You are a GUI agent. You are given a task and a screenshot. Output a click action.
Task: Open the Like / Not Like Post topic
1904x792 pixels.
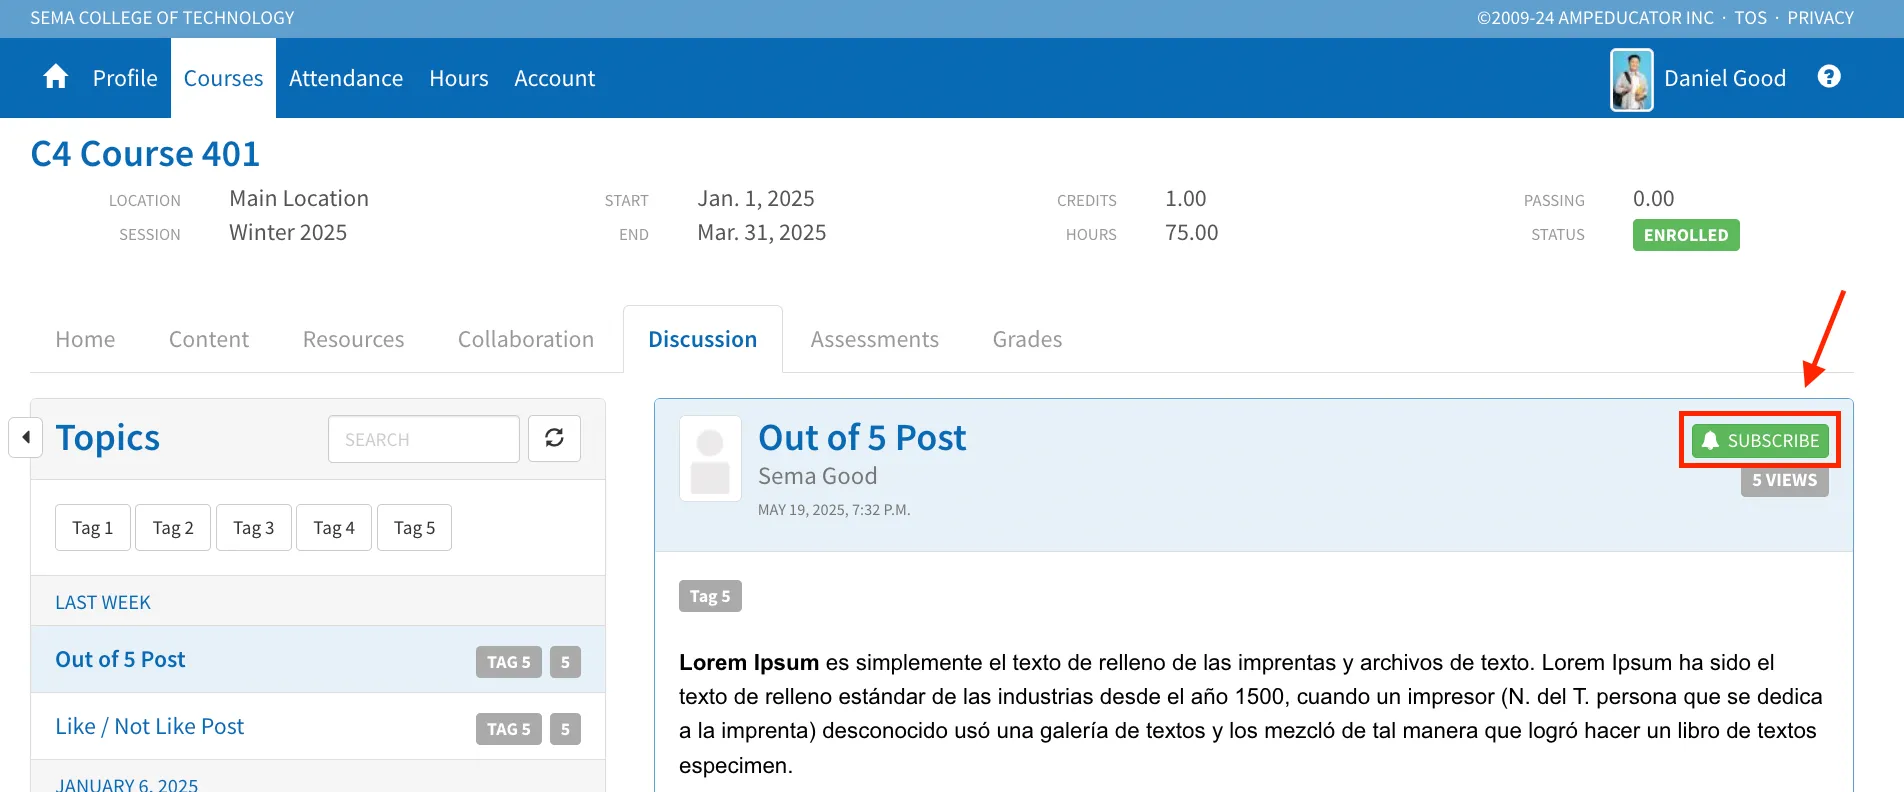[149, 726]
